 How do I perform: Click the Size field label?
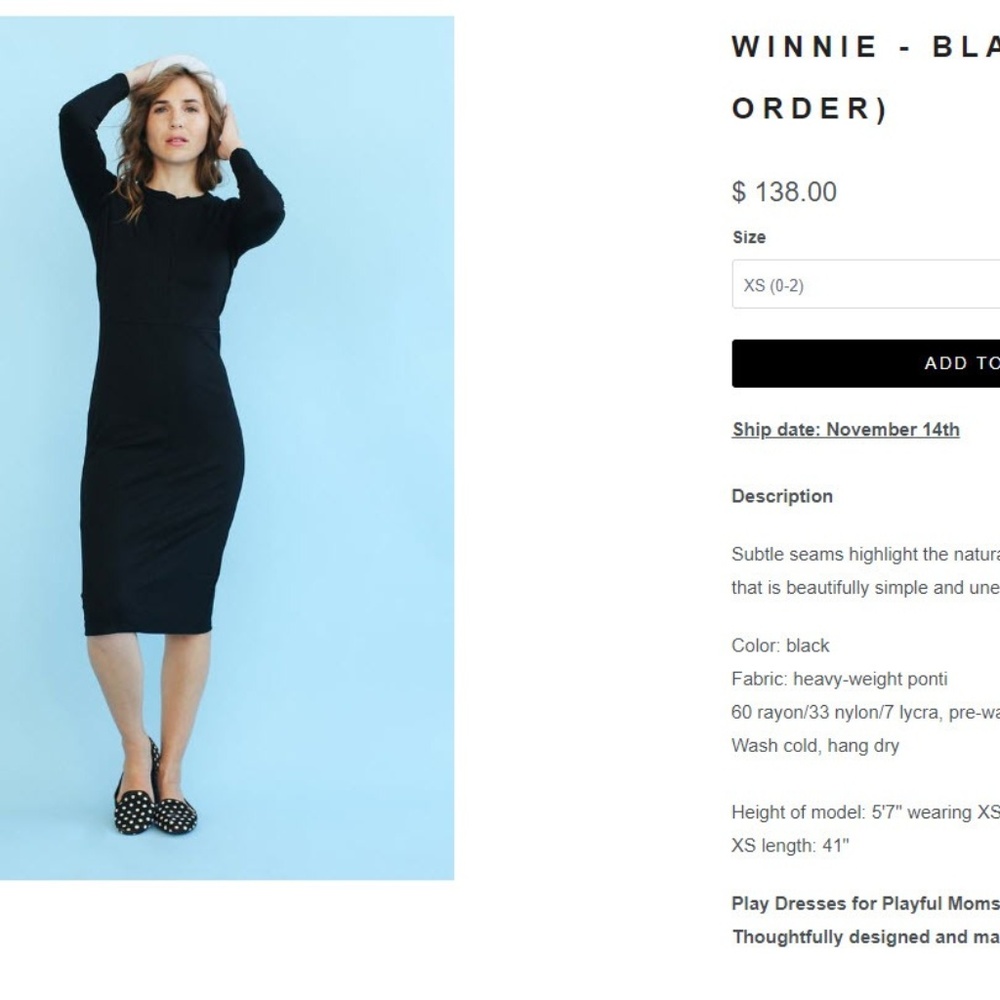pyautogui.click(x=749, y=237)
